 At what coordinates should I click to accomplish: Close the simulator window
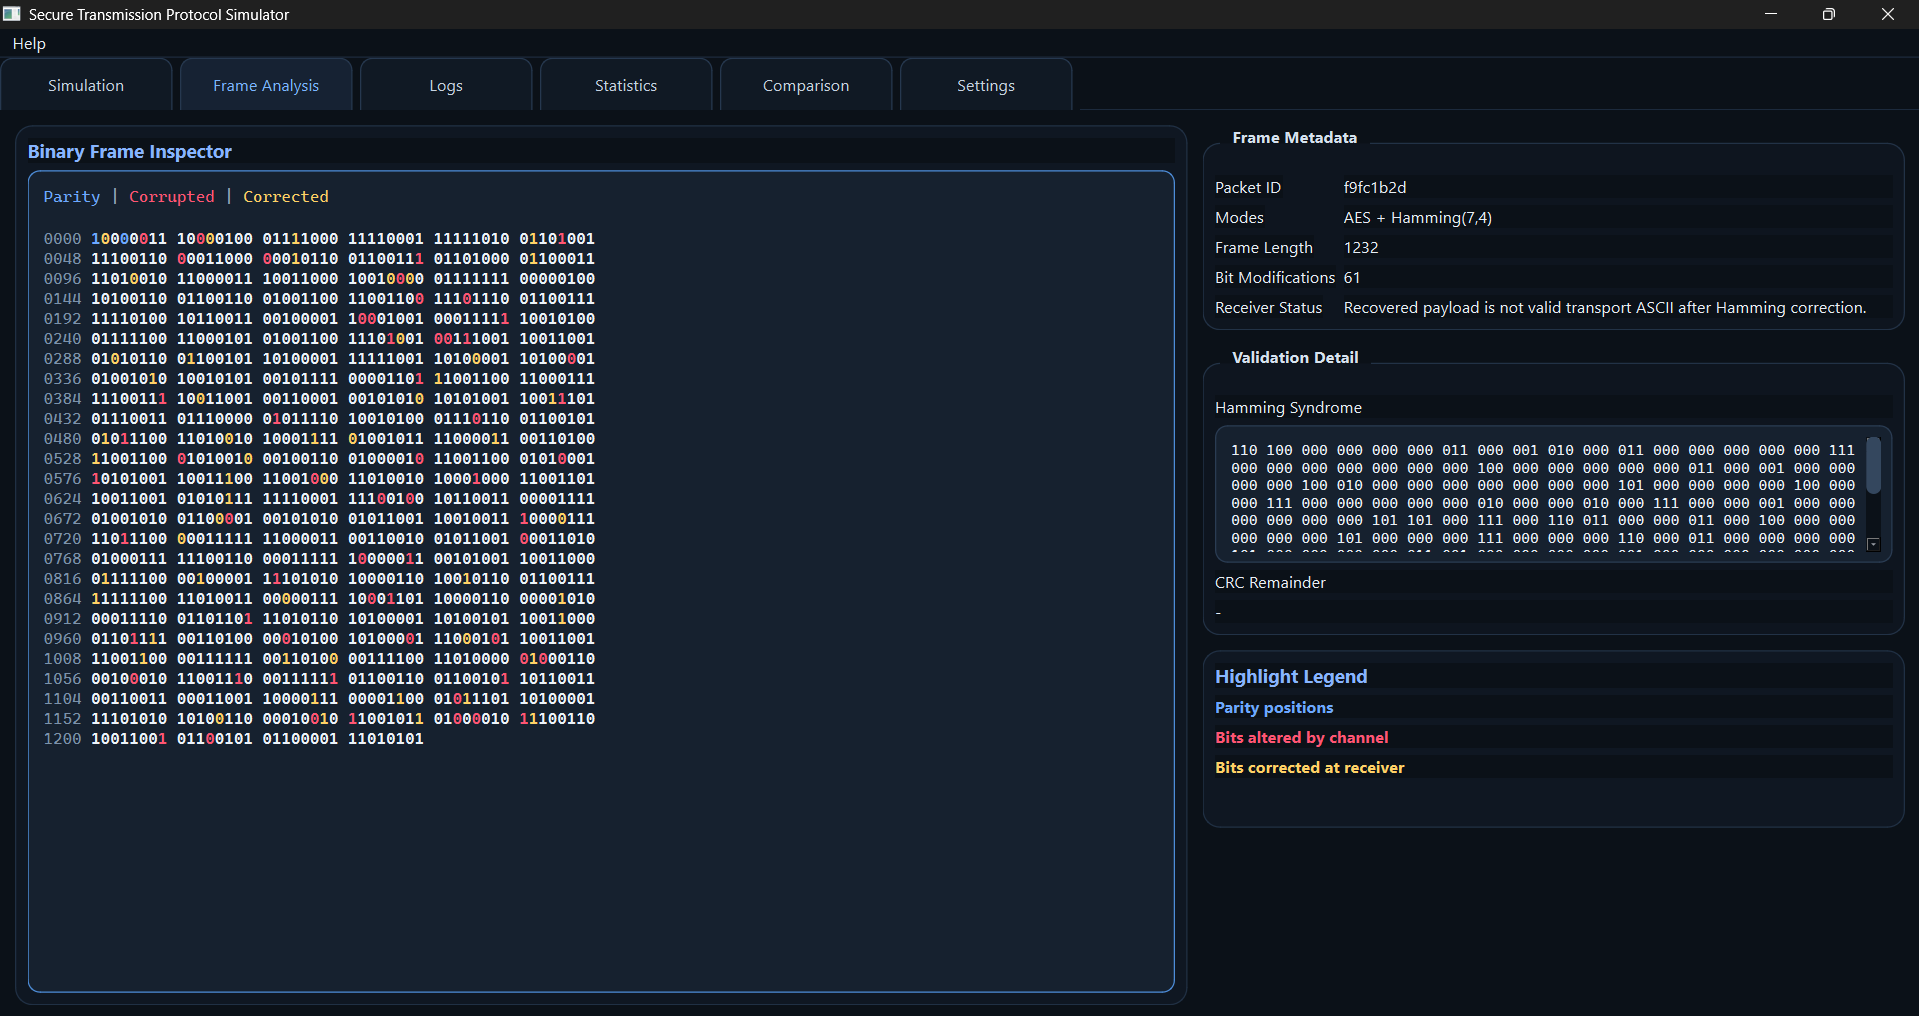click(1888, 14)
